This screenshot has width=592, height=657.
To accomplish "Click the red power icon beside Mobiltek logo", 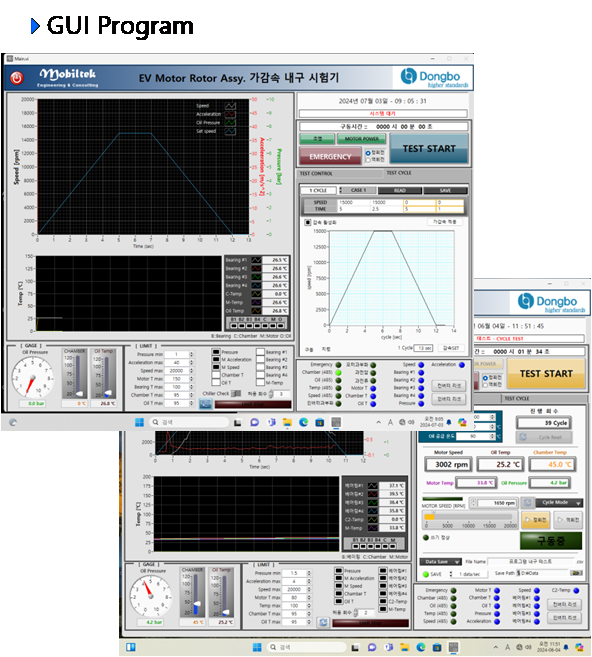I will tap(17, 78).
